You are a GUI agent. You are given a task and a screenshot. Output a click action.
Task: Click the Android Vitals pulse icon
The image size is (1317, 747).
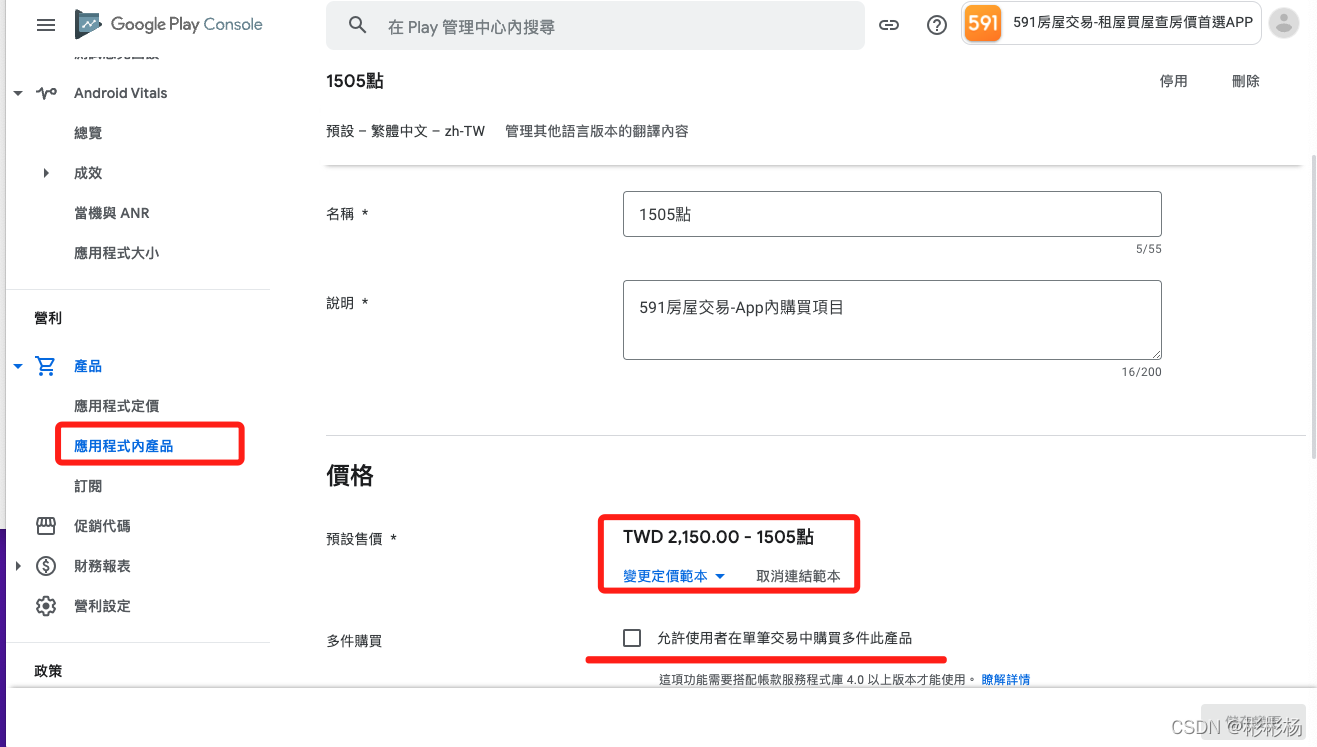pyautogui.click(x=46, y=93)
